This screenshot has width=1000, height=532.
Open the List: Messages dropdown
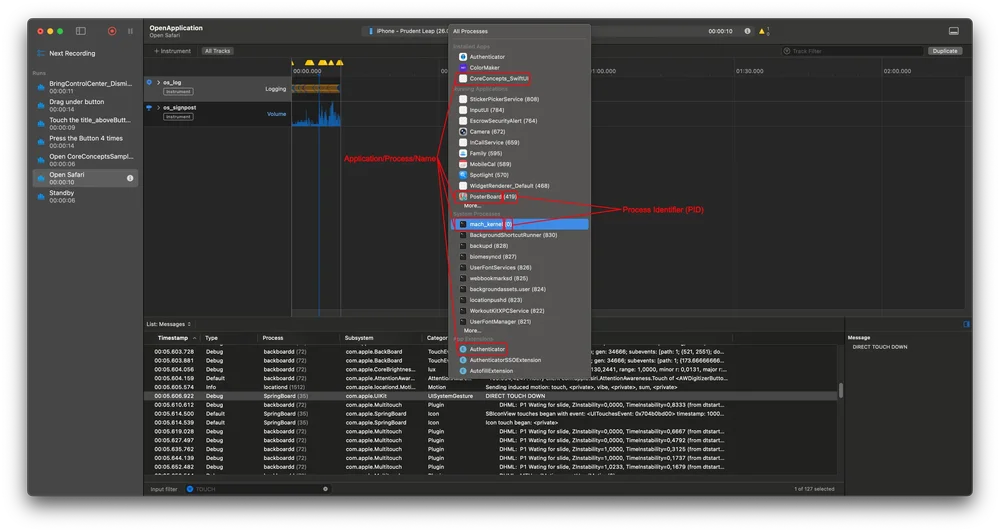click(x=168, y=324)
